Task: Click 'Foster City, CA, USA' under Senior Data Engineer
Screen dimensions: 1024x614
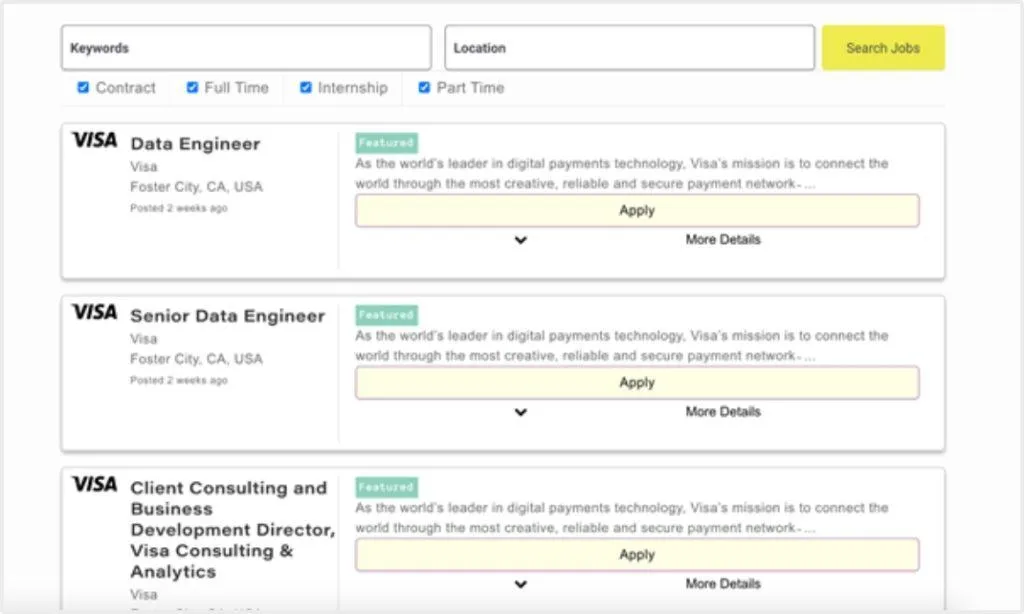Action: 196,359
